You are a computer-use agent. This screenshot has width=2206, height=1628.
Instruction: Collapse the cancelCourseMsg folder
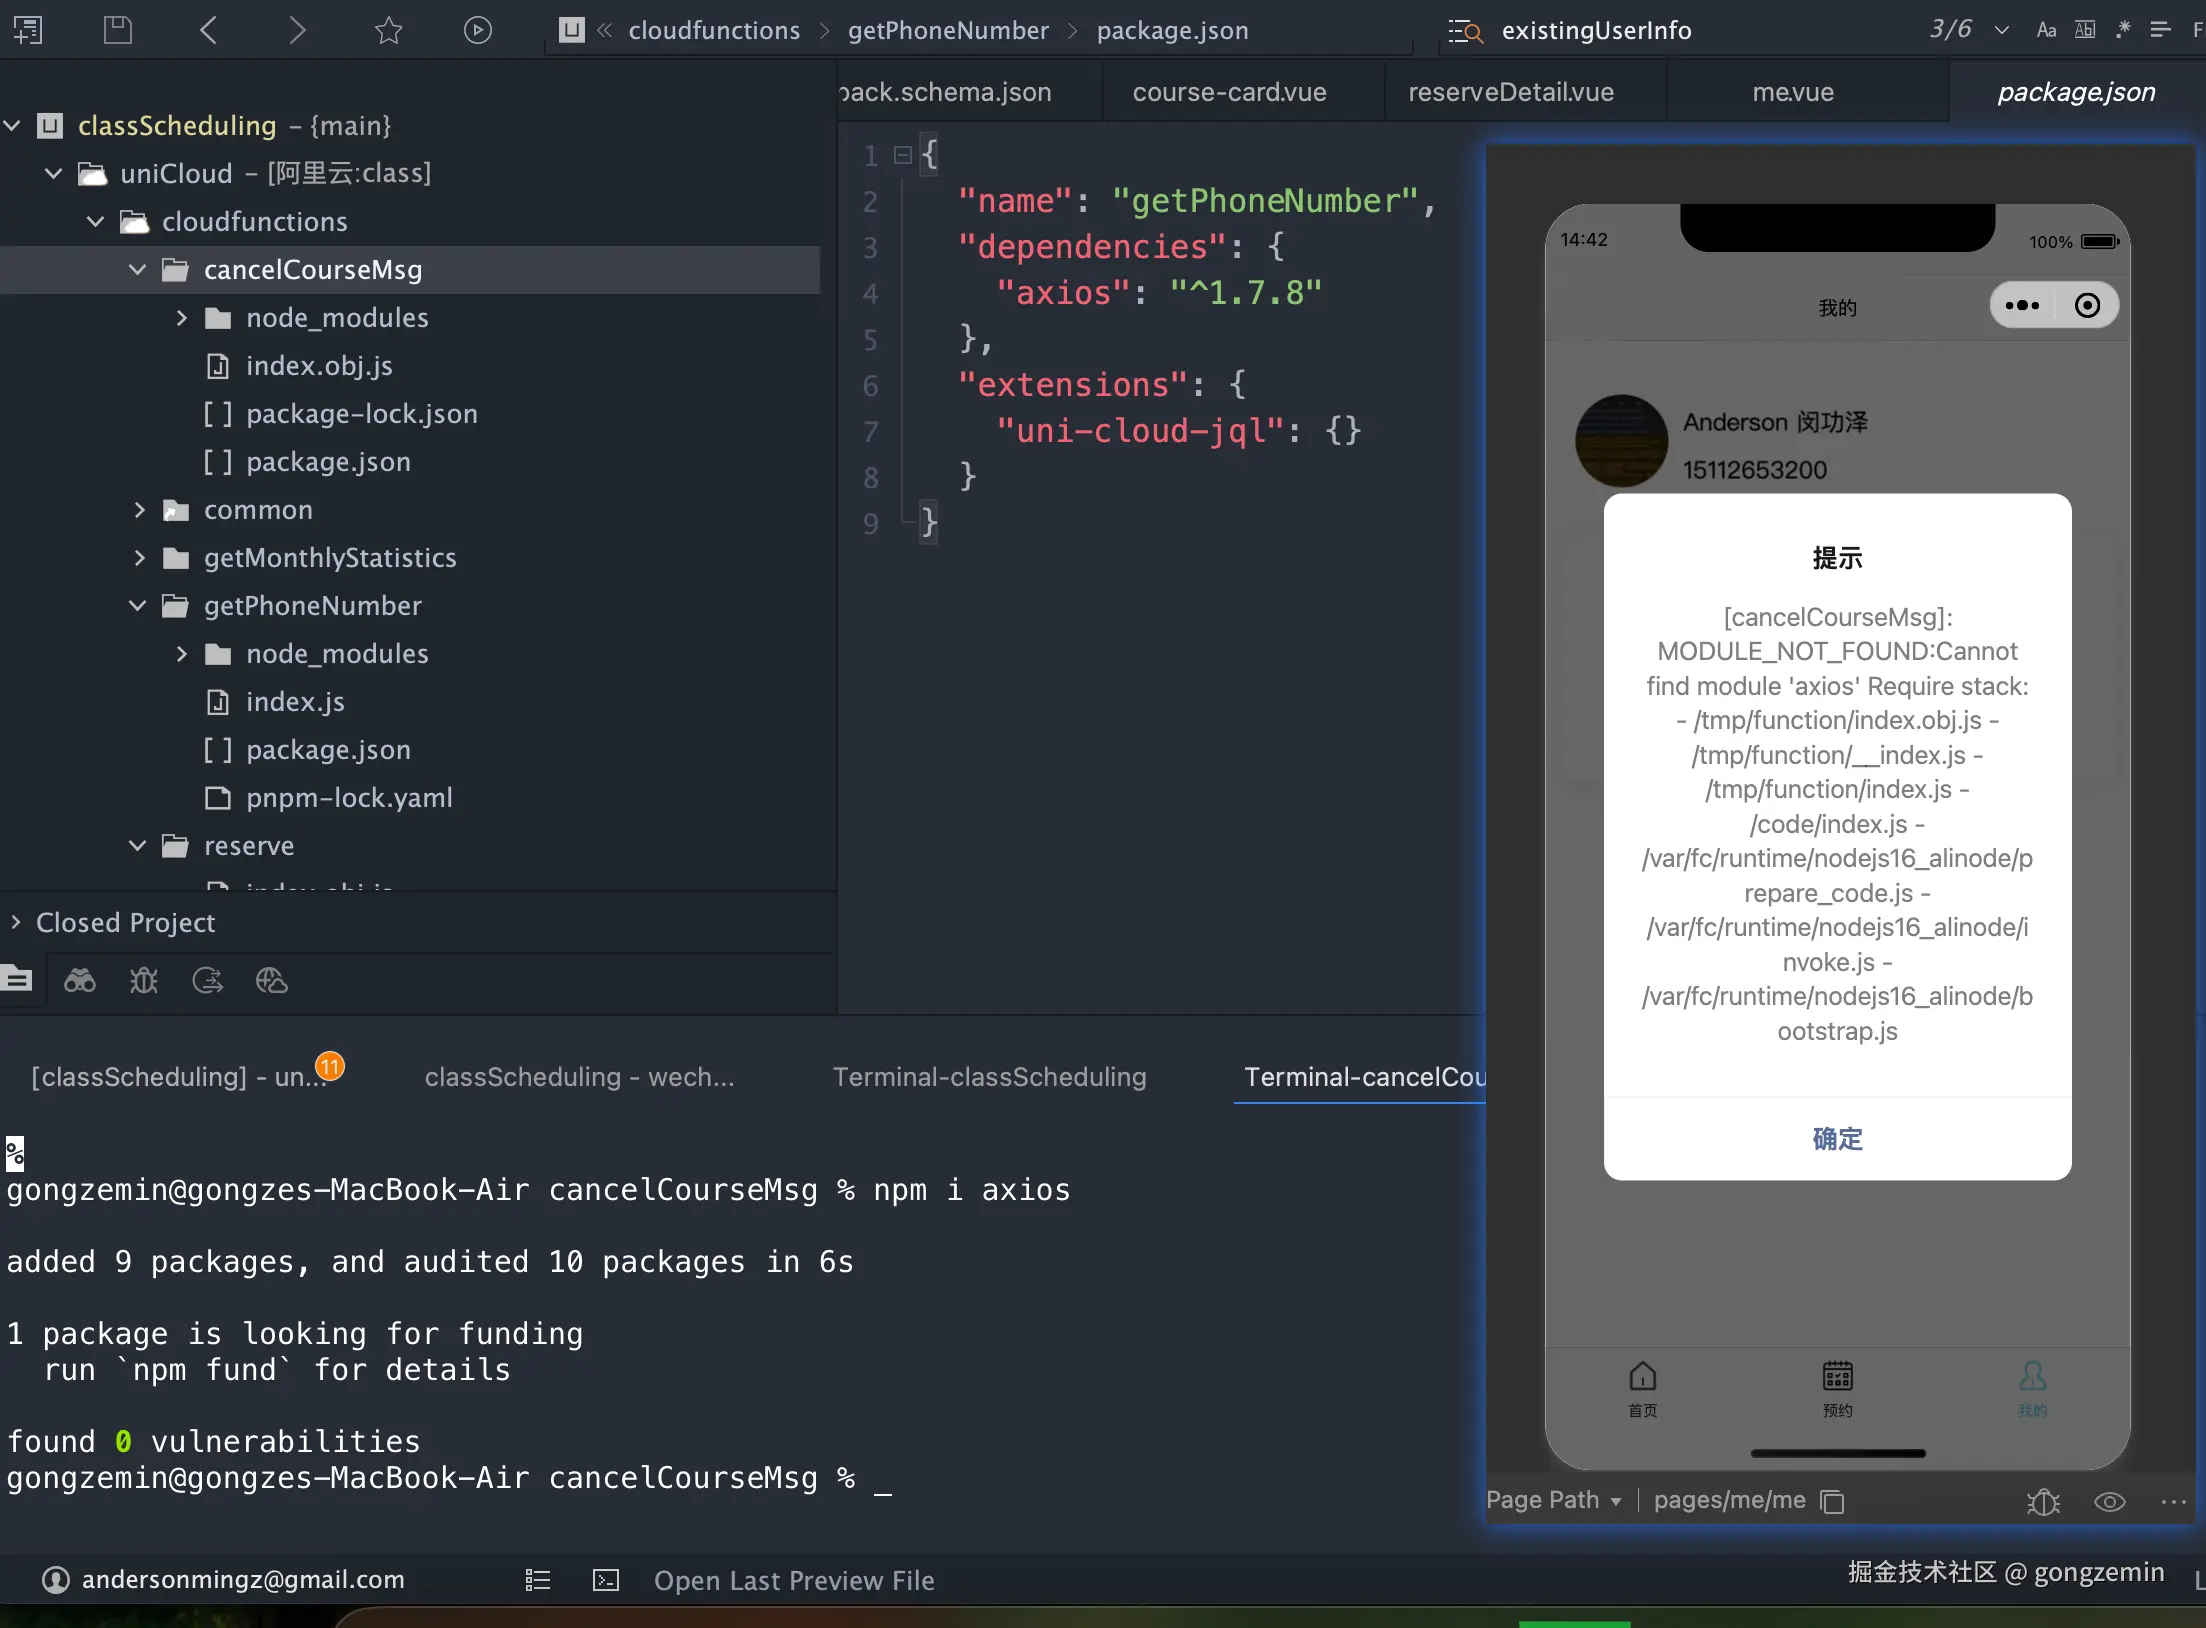pos(138,270)
